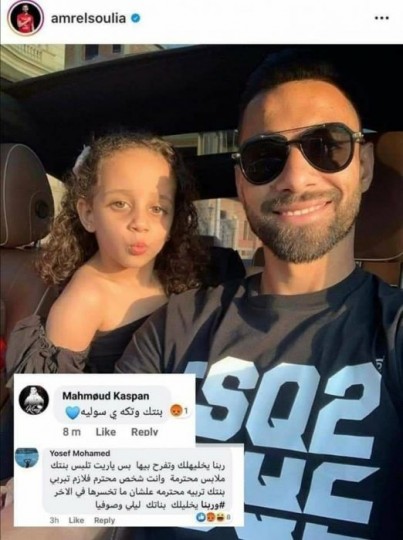Click the 3h comment timestamp
Viewport: 403px width, 540px height.
pyautogui.click(x=54, y=520)
